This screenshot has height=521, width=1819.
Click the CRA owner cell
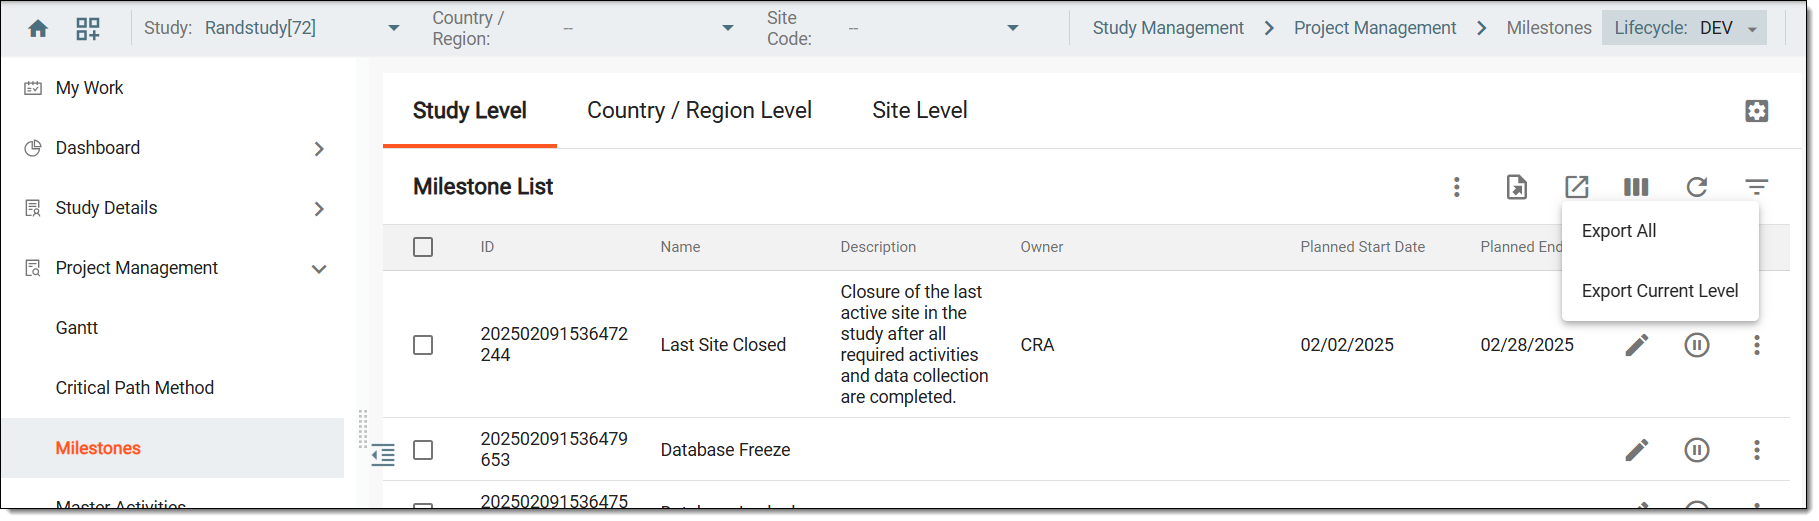tap(1037, 345)
